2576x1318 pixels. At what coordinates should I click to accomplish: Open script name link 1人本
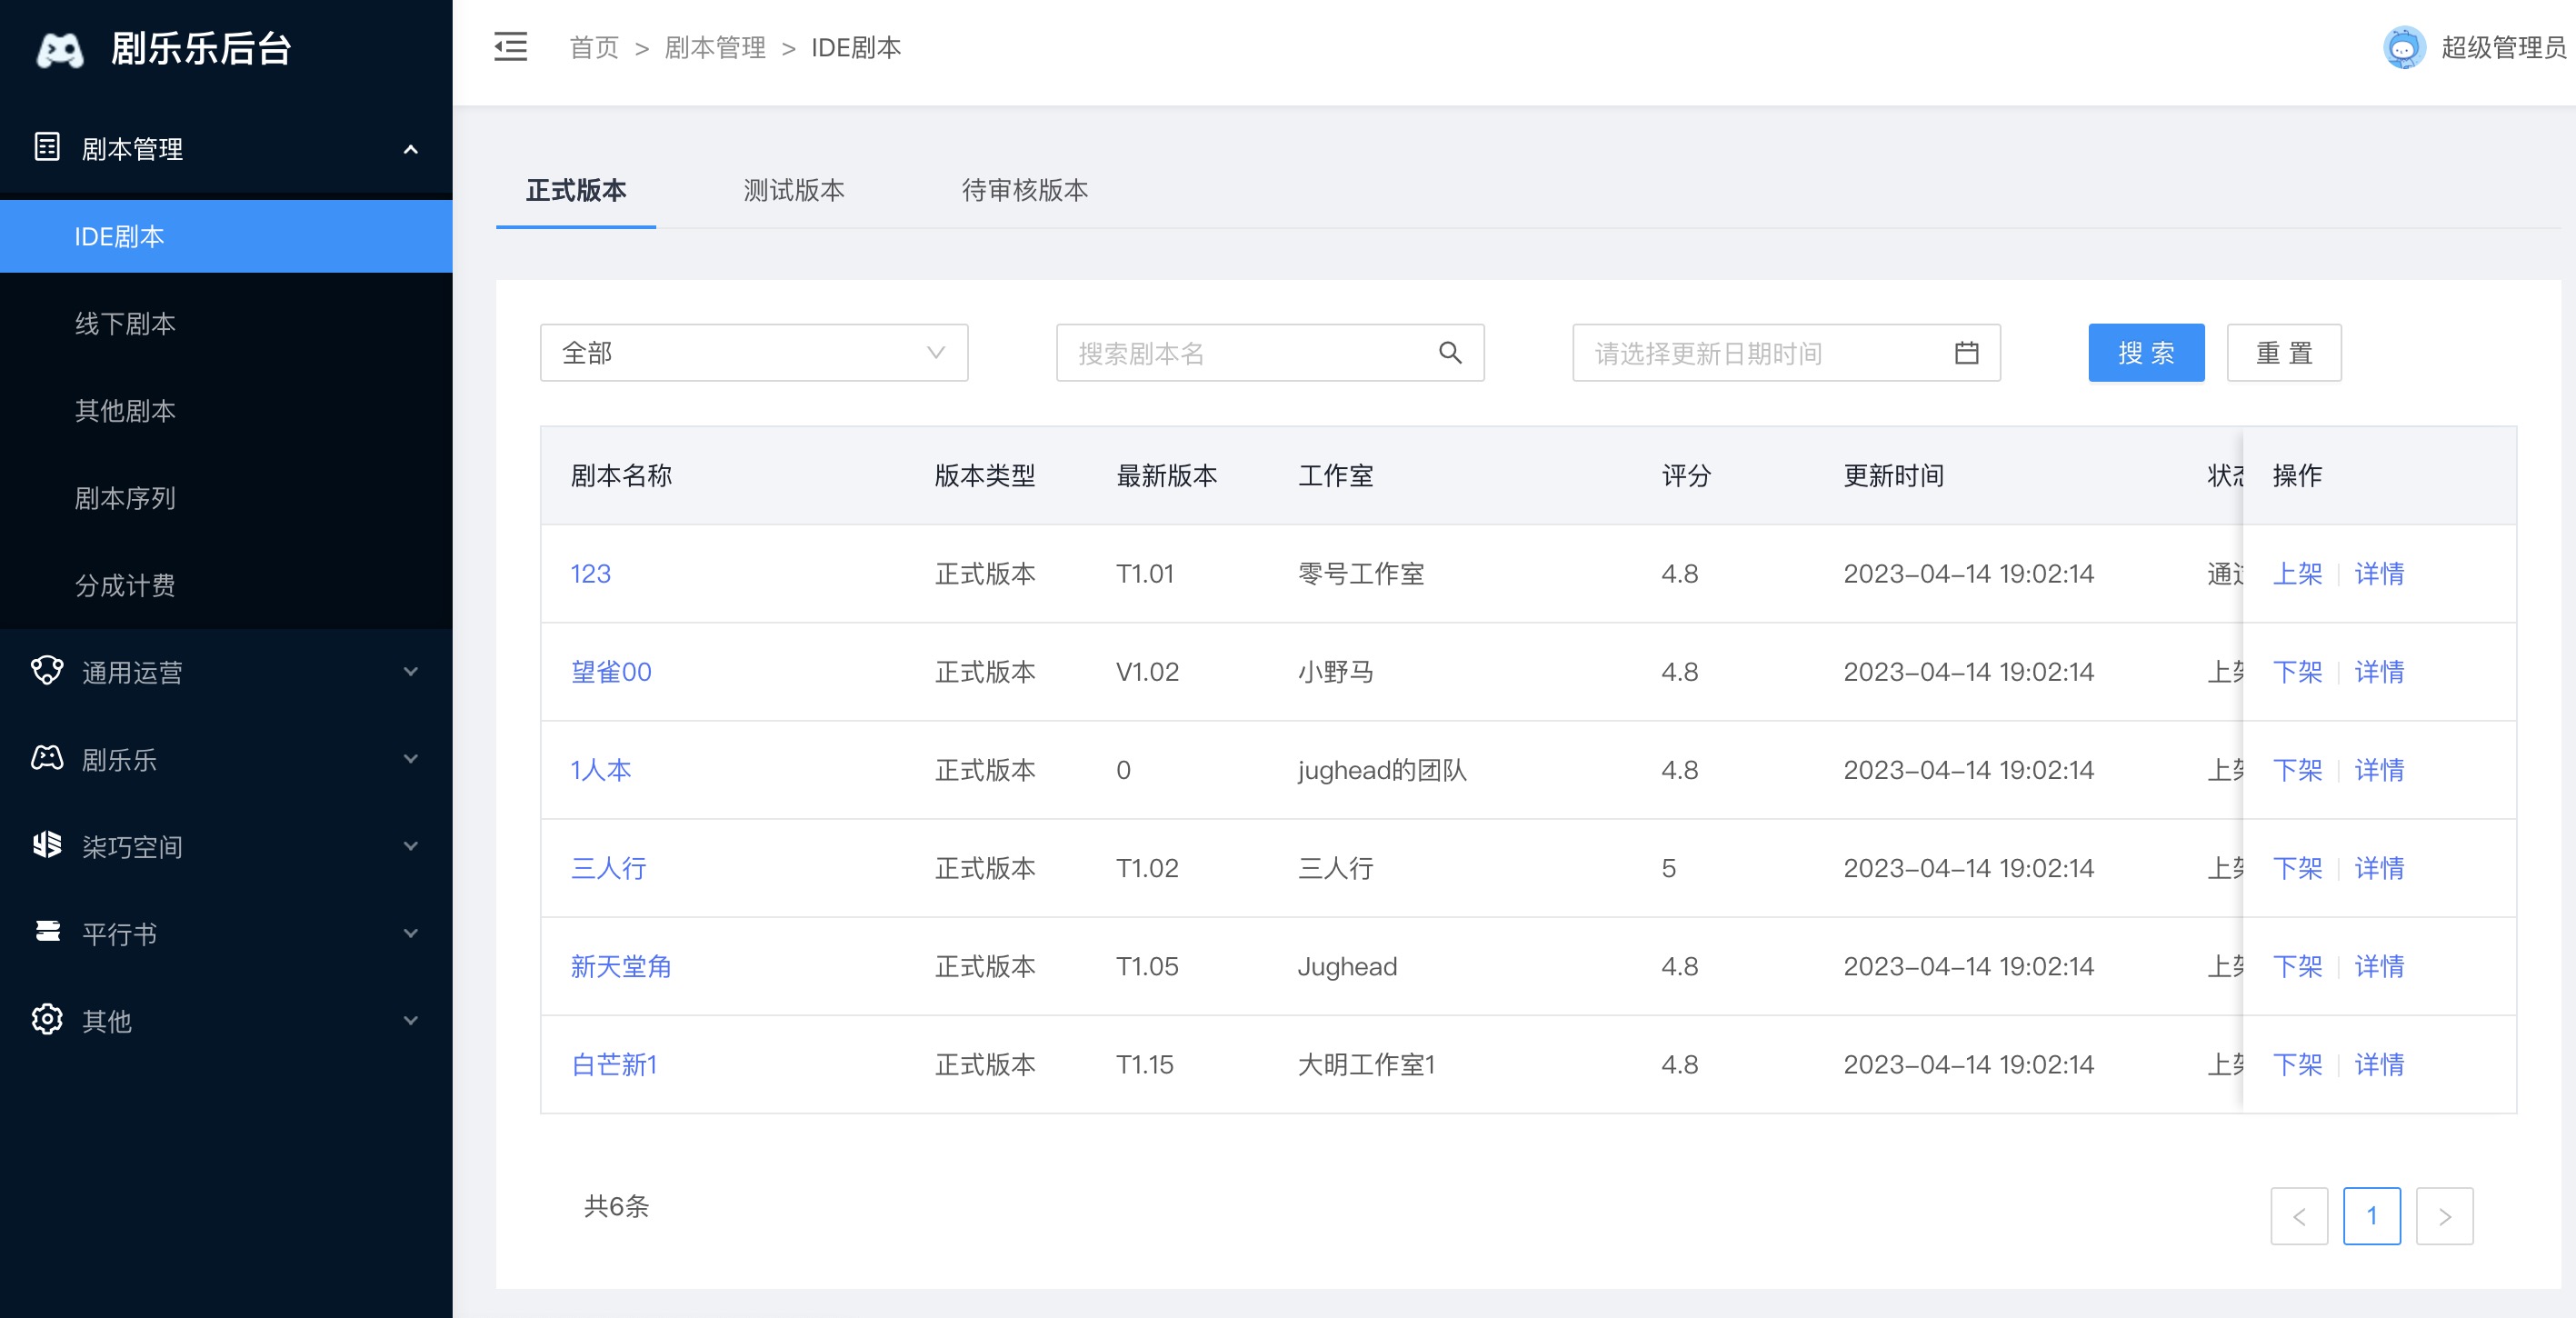click(601, 769)
